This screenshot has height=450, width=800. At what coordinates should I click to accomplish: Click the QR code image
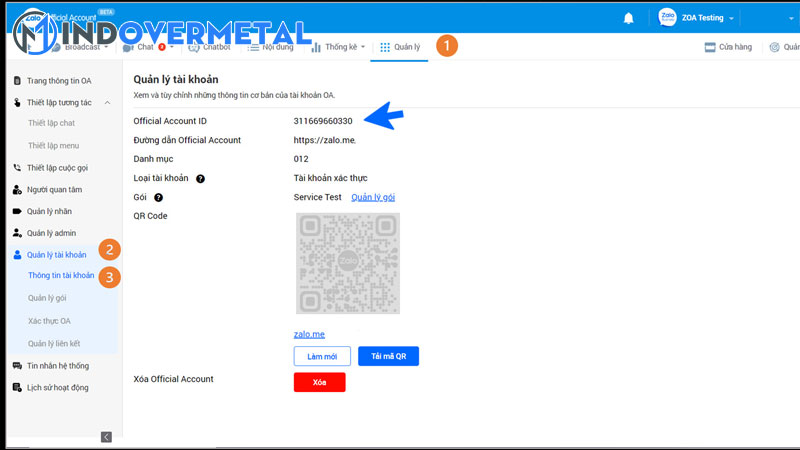tap(347, 263)
